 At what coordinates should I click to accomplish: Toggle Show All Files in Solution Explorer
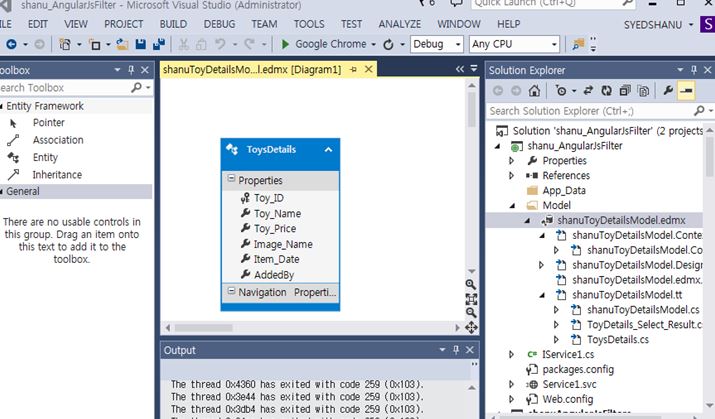coord(643,91)
